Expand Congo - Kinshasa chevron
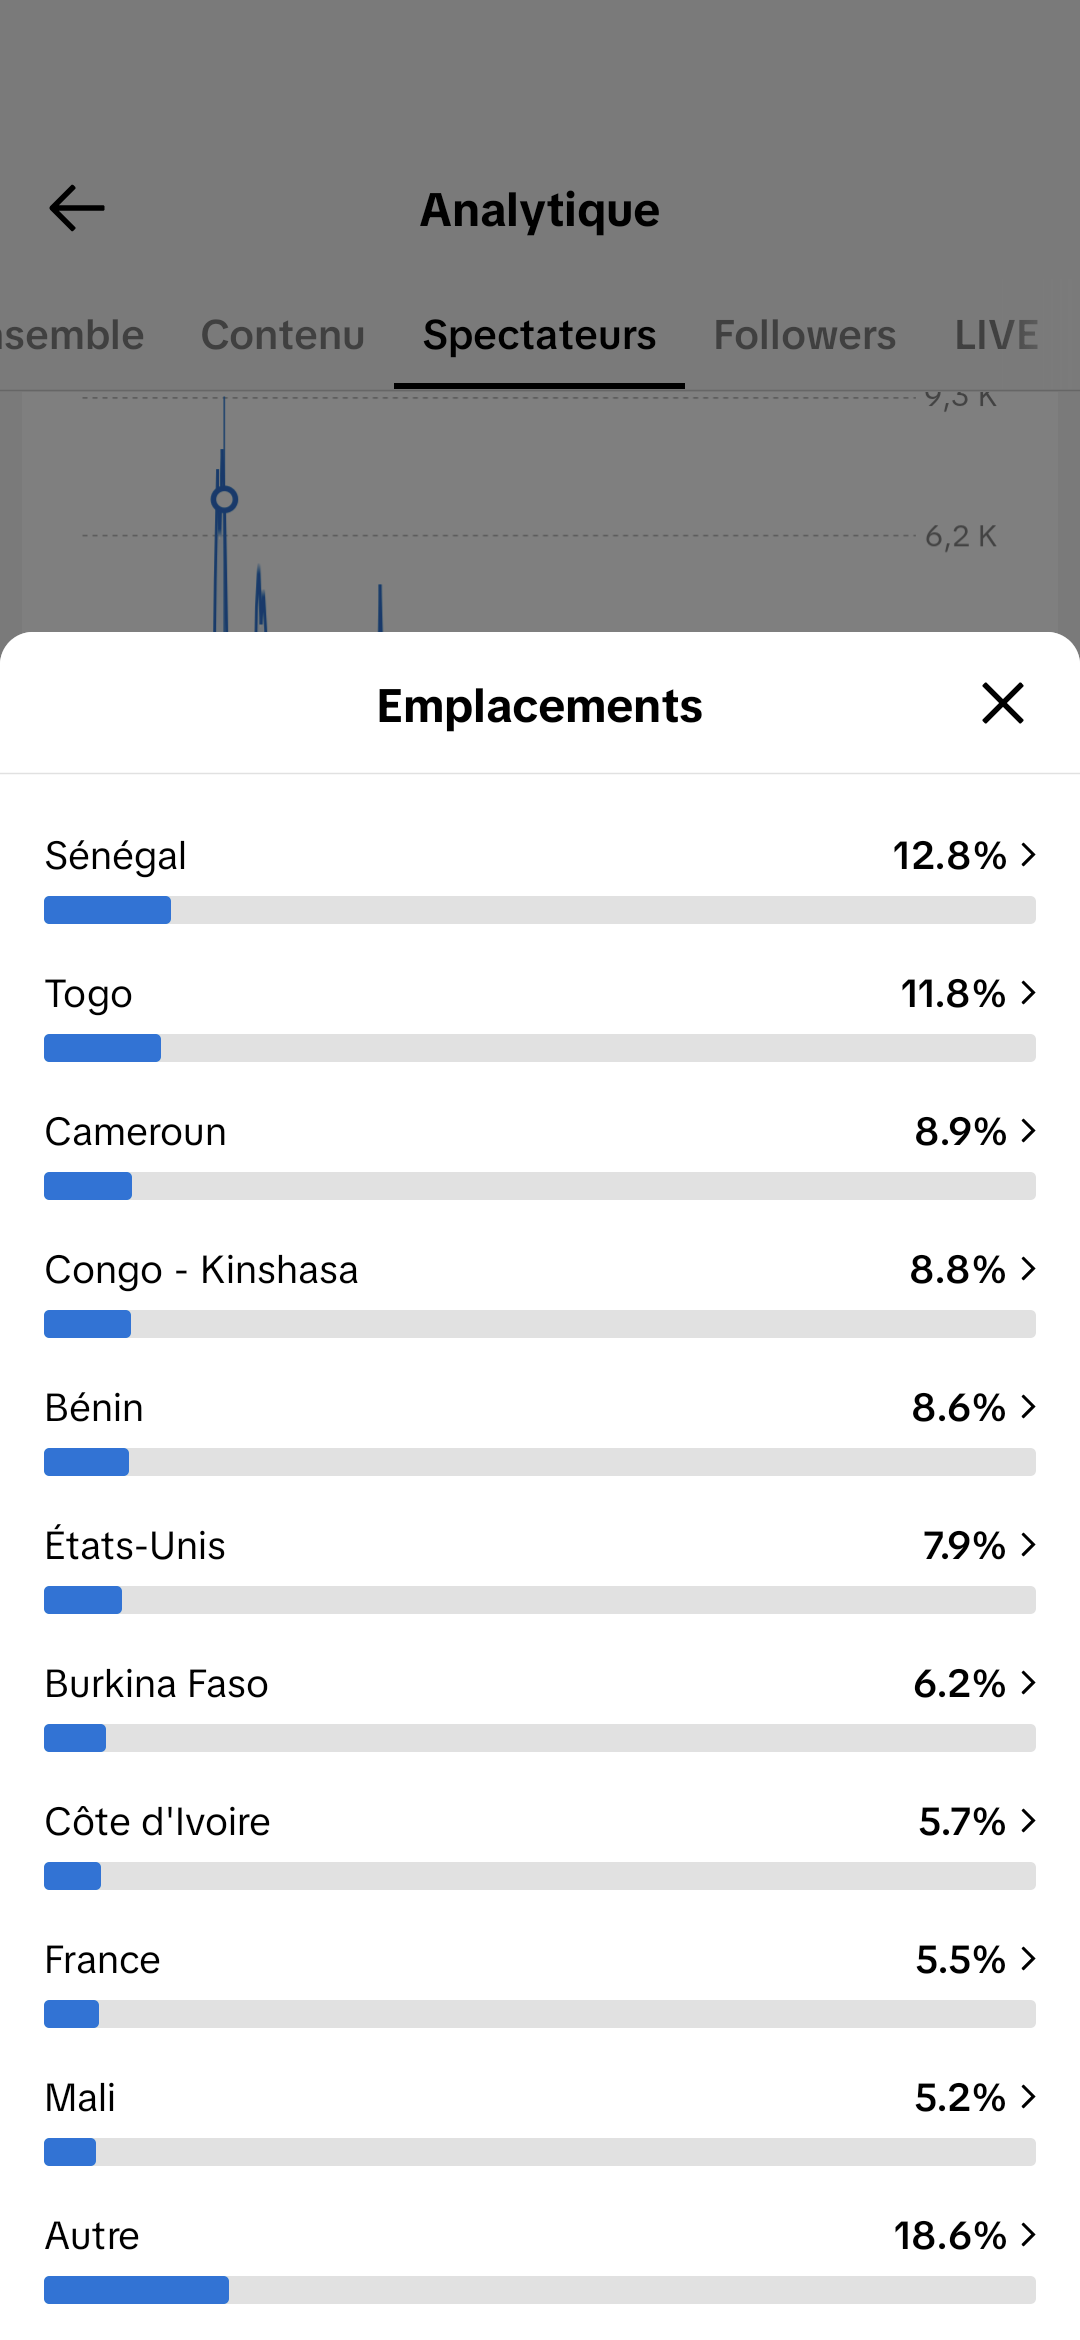1080x2340 pixels. (x=1028, y=1269)
